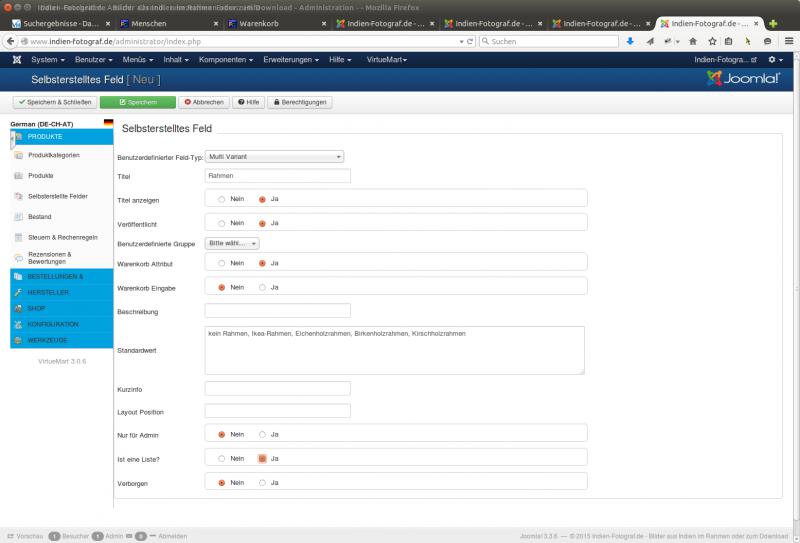Open the Benutzerdefinierter Feld-Typ dropdown

click(274, 157)
